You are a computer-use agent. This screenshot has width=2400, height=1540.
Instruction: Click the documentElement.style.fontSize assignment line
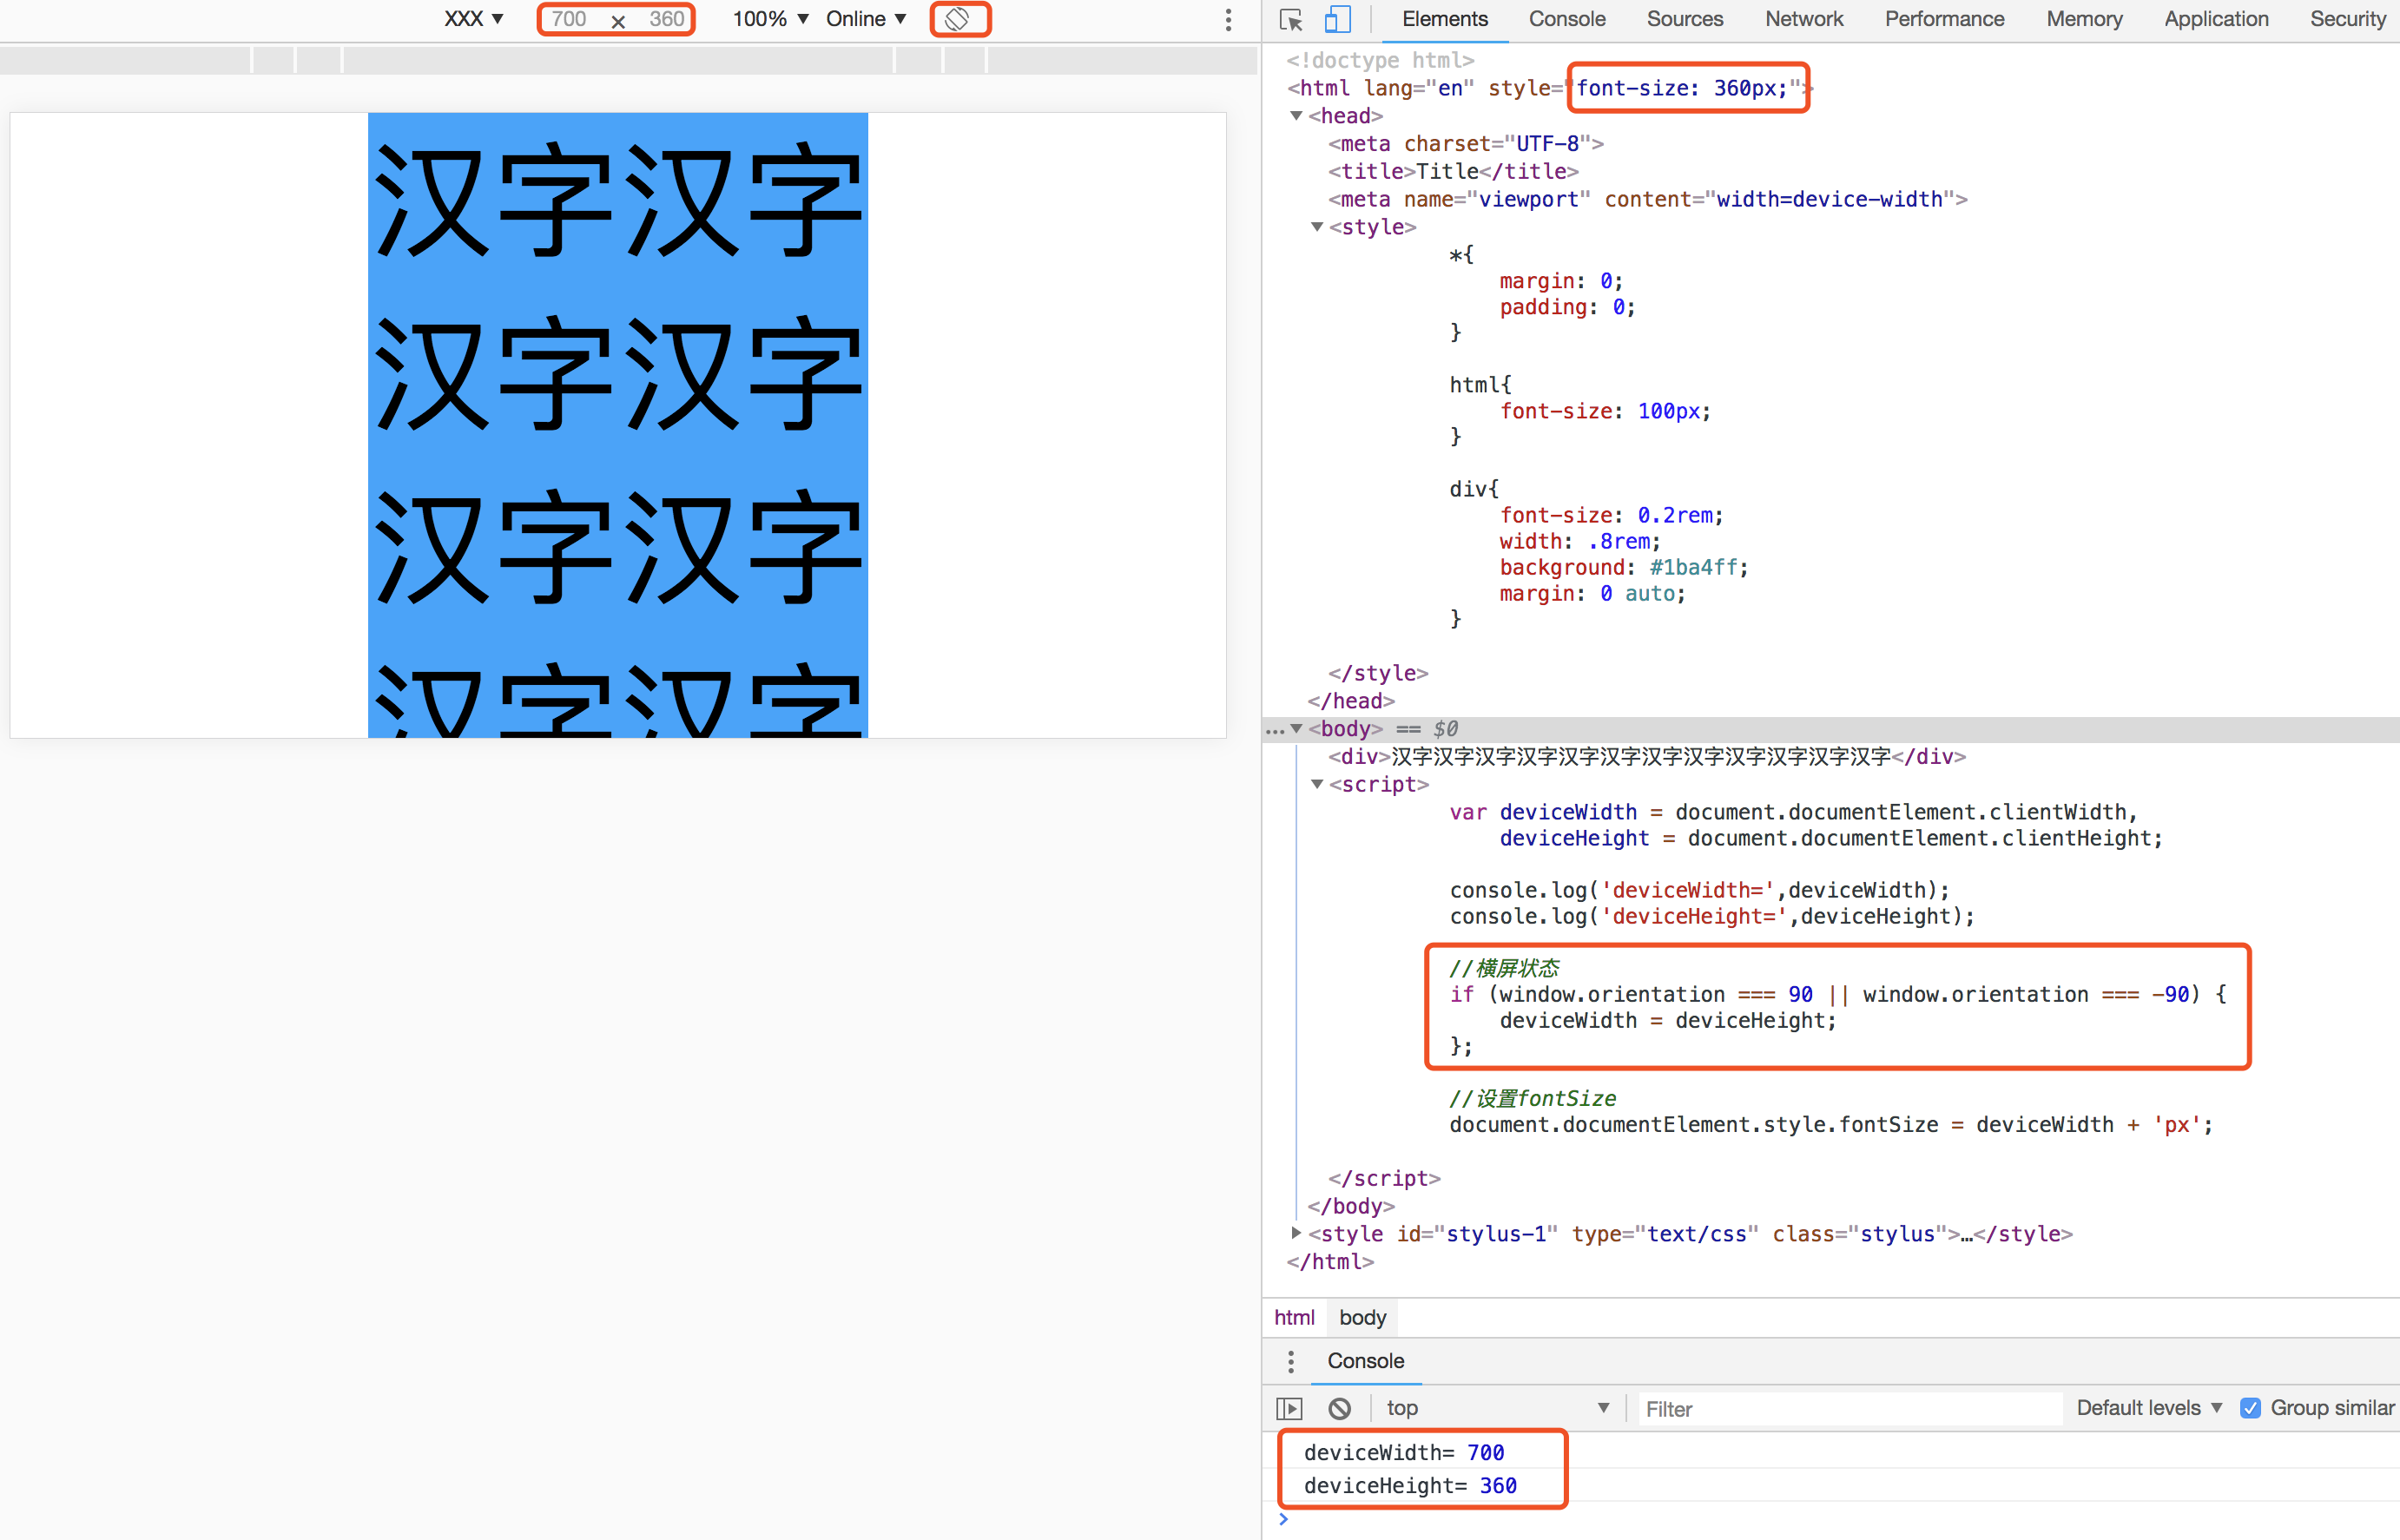point(1831,1124)
